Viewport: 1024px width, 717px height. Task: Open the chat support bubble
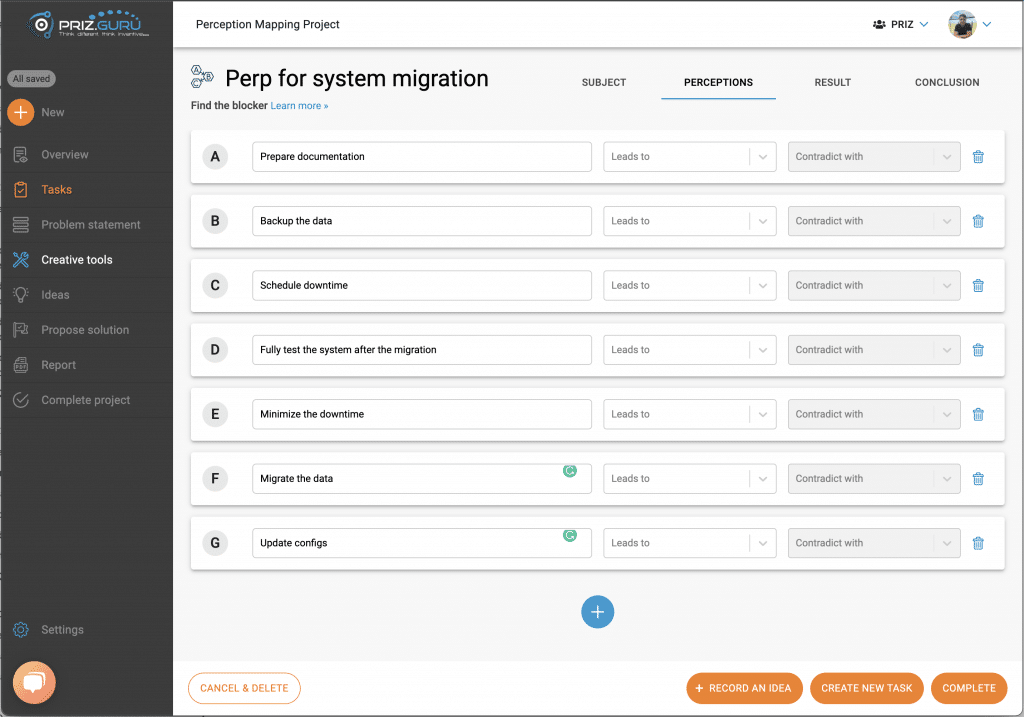[x=34, y=684]
